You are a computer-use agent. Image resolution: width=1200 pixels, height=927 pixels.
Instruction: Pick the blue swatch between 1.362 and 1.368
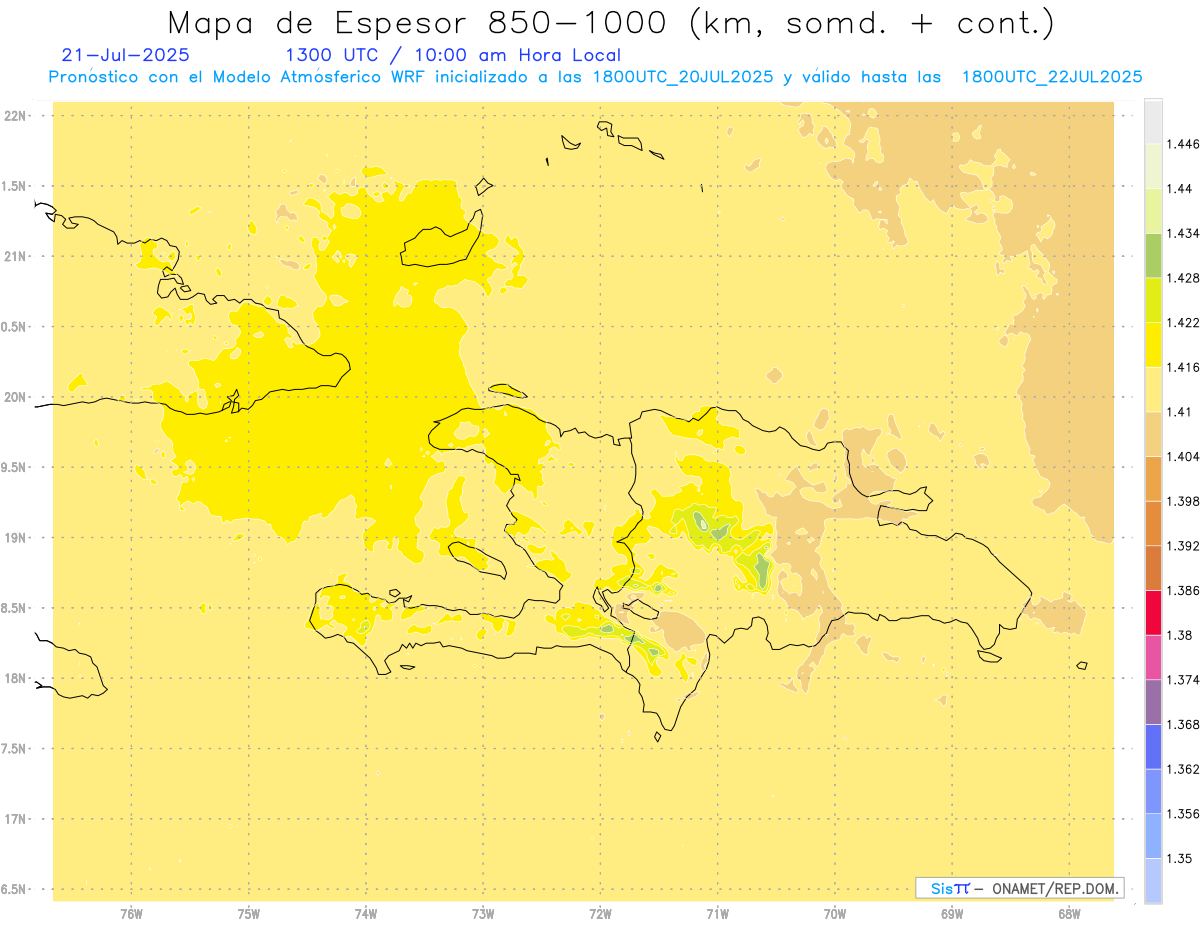click(1153, 747)
